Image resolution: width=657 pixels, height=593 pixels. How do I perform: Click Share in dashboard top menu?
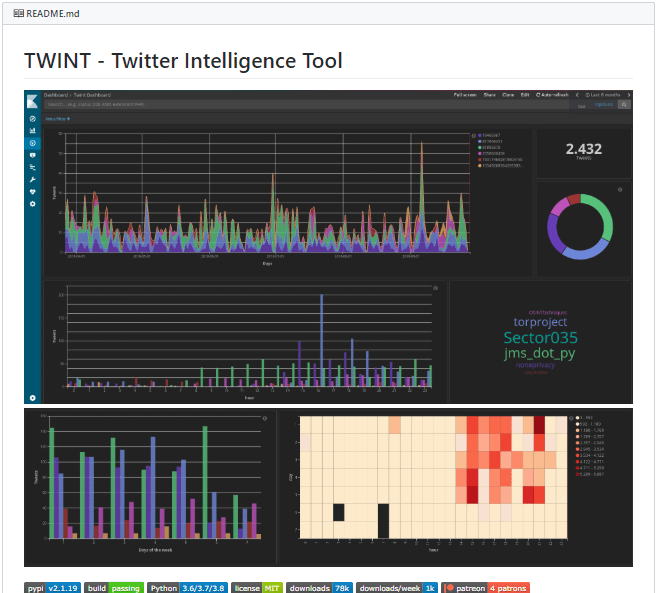pos(489,95)
